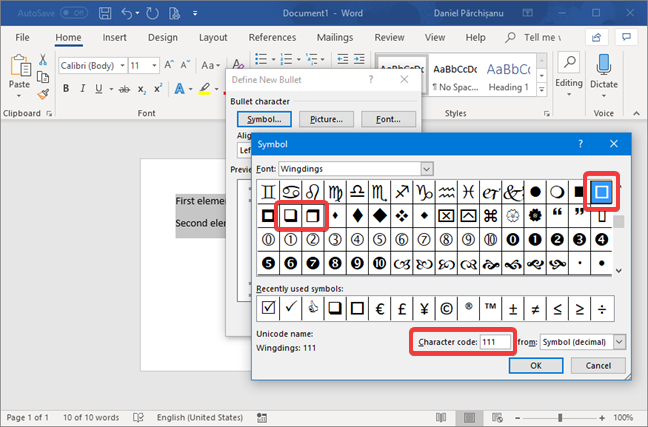Click the Font... button in Define New Bullet

point(388,119)
